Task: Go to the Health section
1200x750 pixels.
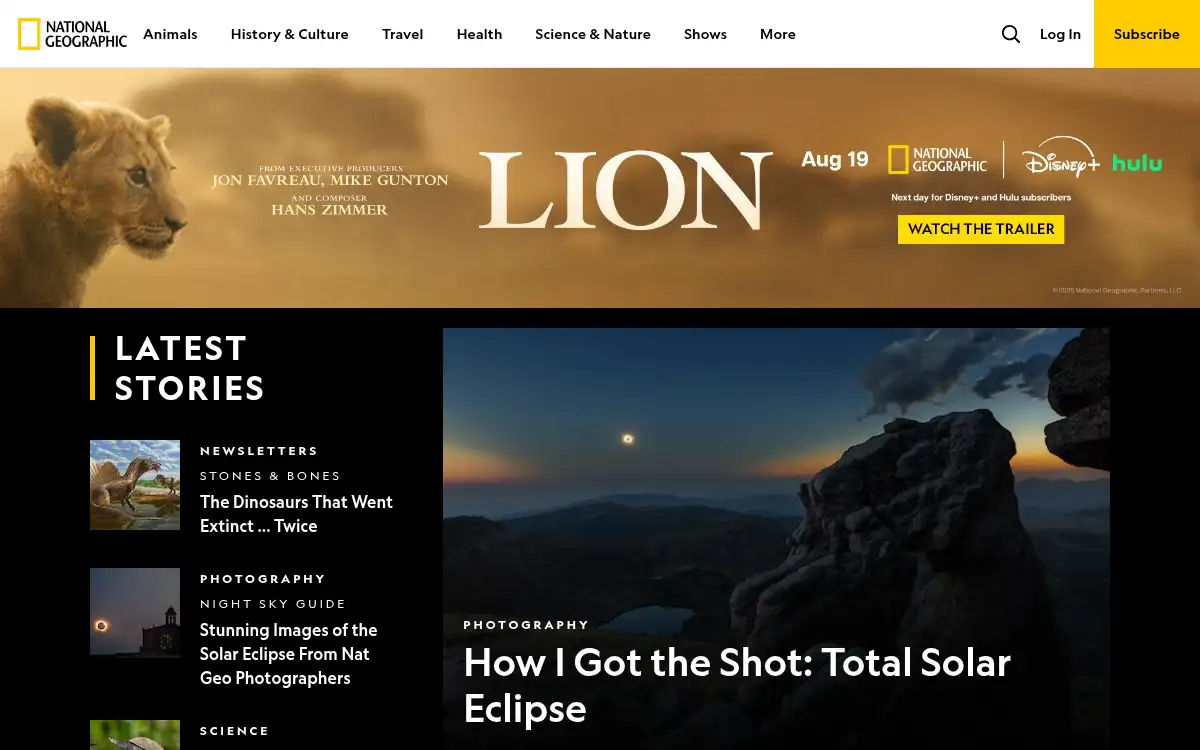Action: coord(479,34)
